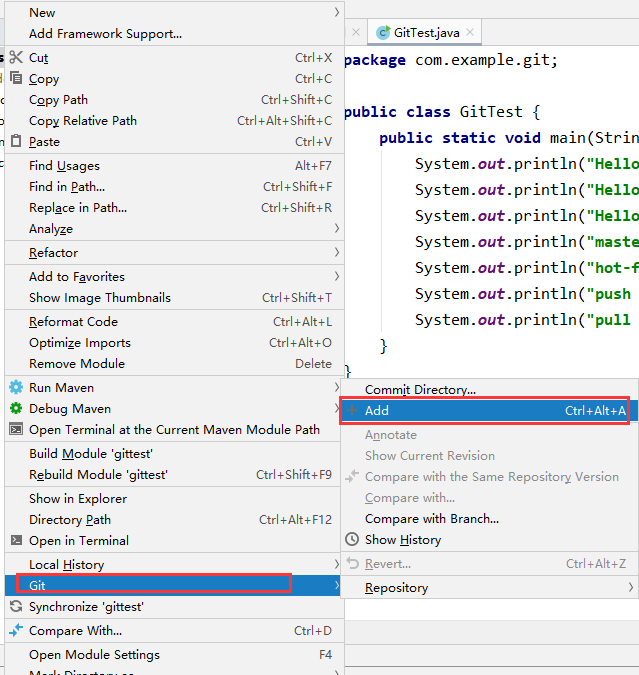Screen dimensions: 639x675
Task: Click the Revert undo arrow icon
Action: point(353,563)
